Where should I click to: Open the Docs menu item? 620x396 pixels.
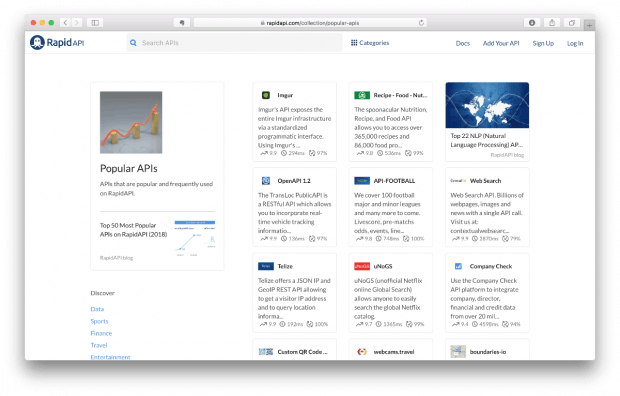[x=463, y=43]
